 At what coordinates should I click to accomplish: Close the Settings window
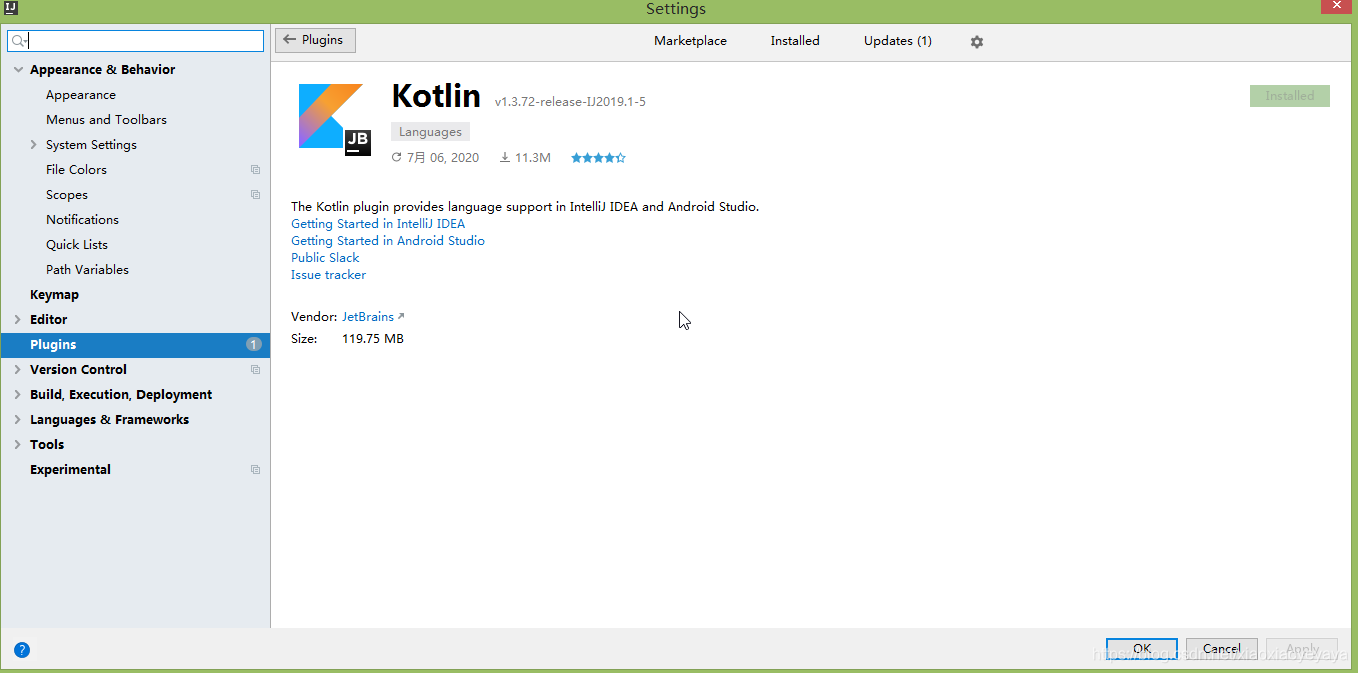pyautogui.click(x=1337, y=5)
